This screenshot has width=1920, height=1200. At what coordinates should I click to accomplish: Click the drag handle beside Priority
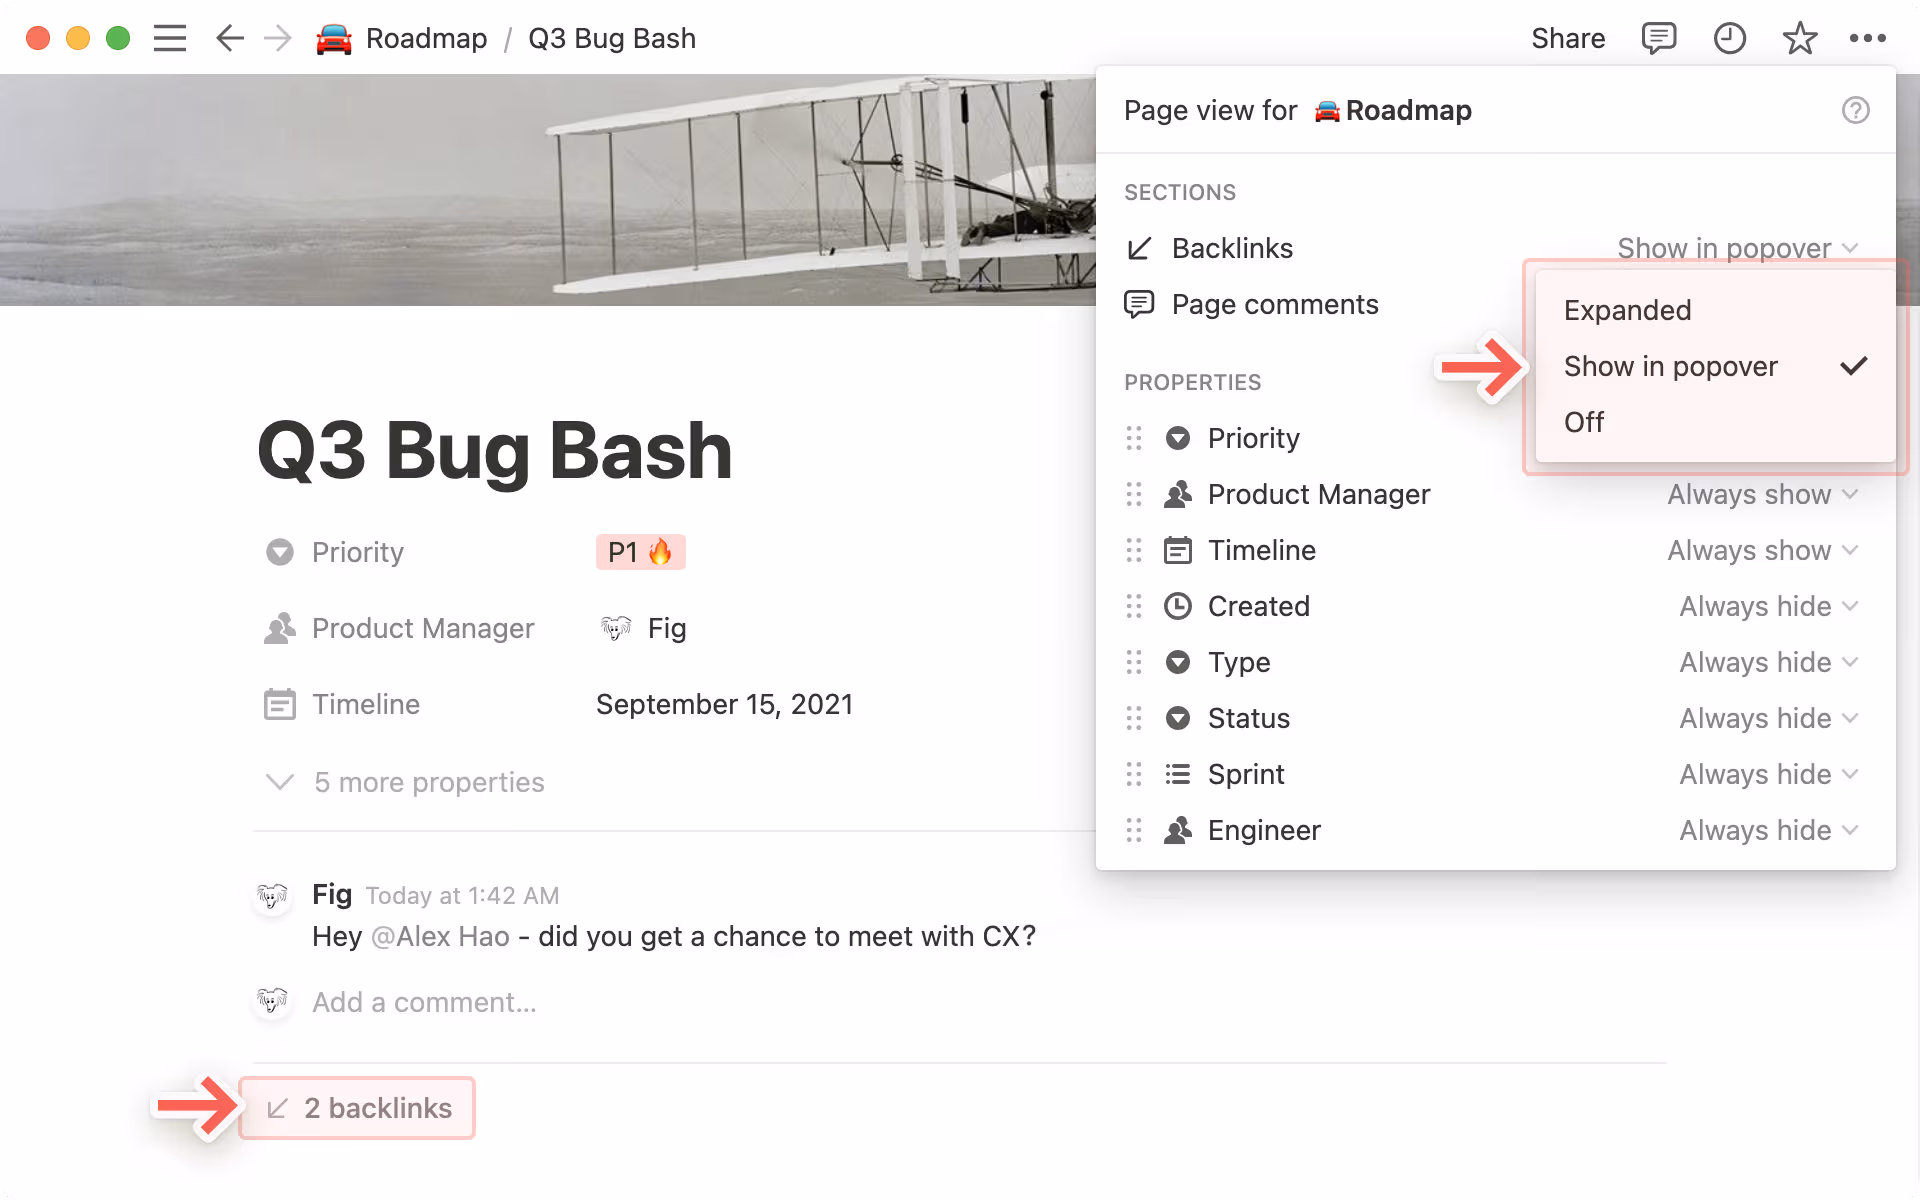pos(1133,438)
